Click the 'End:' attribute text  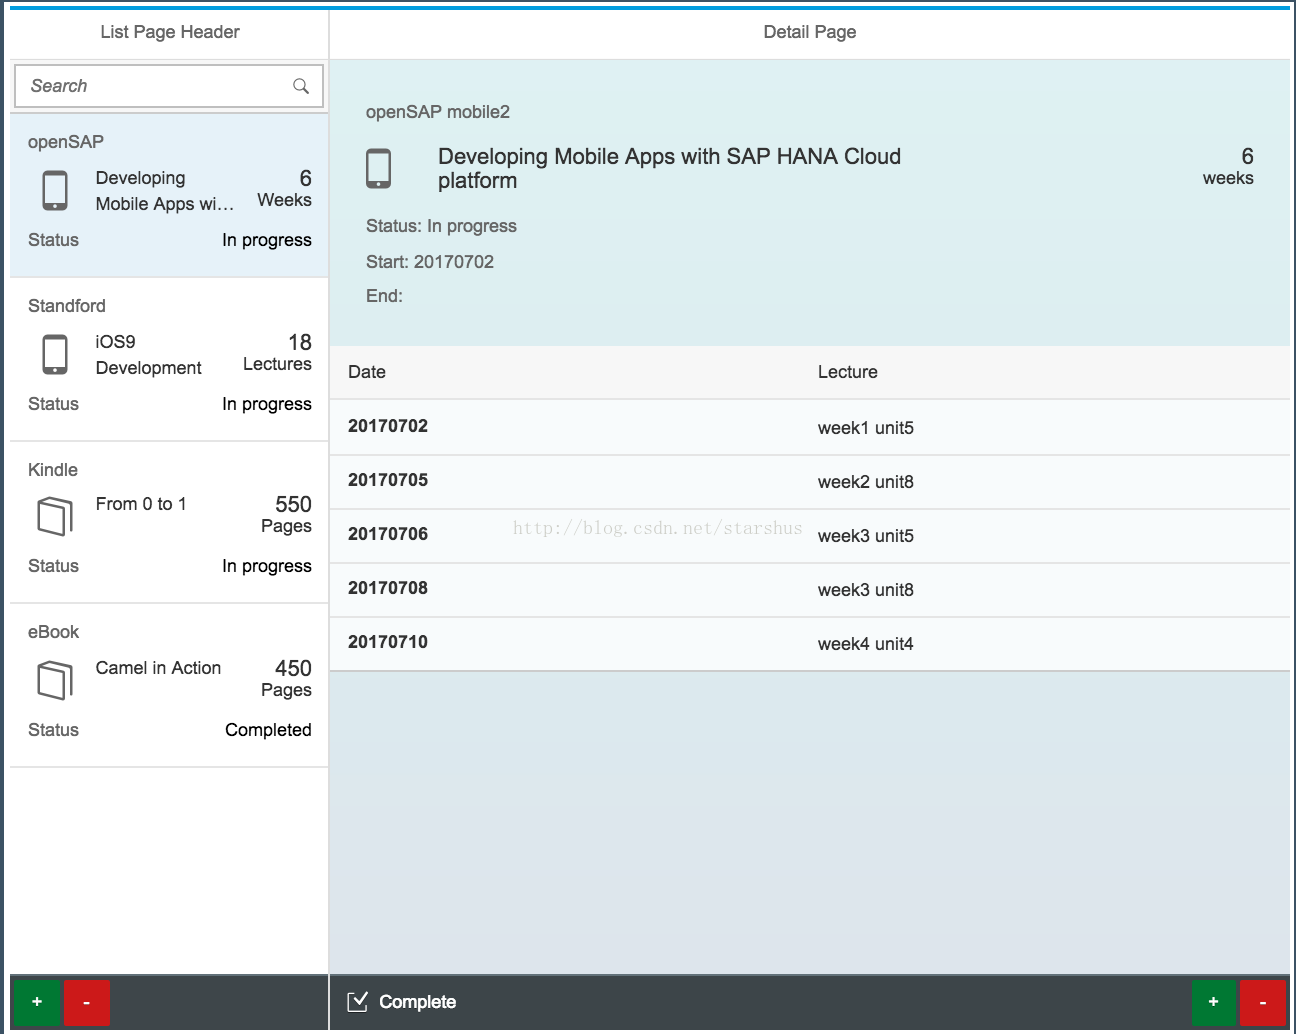point(384,296)
